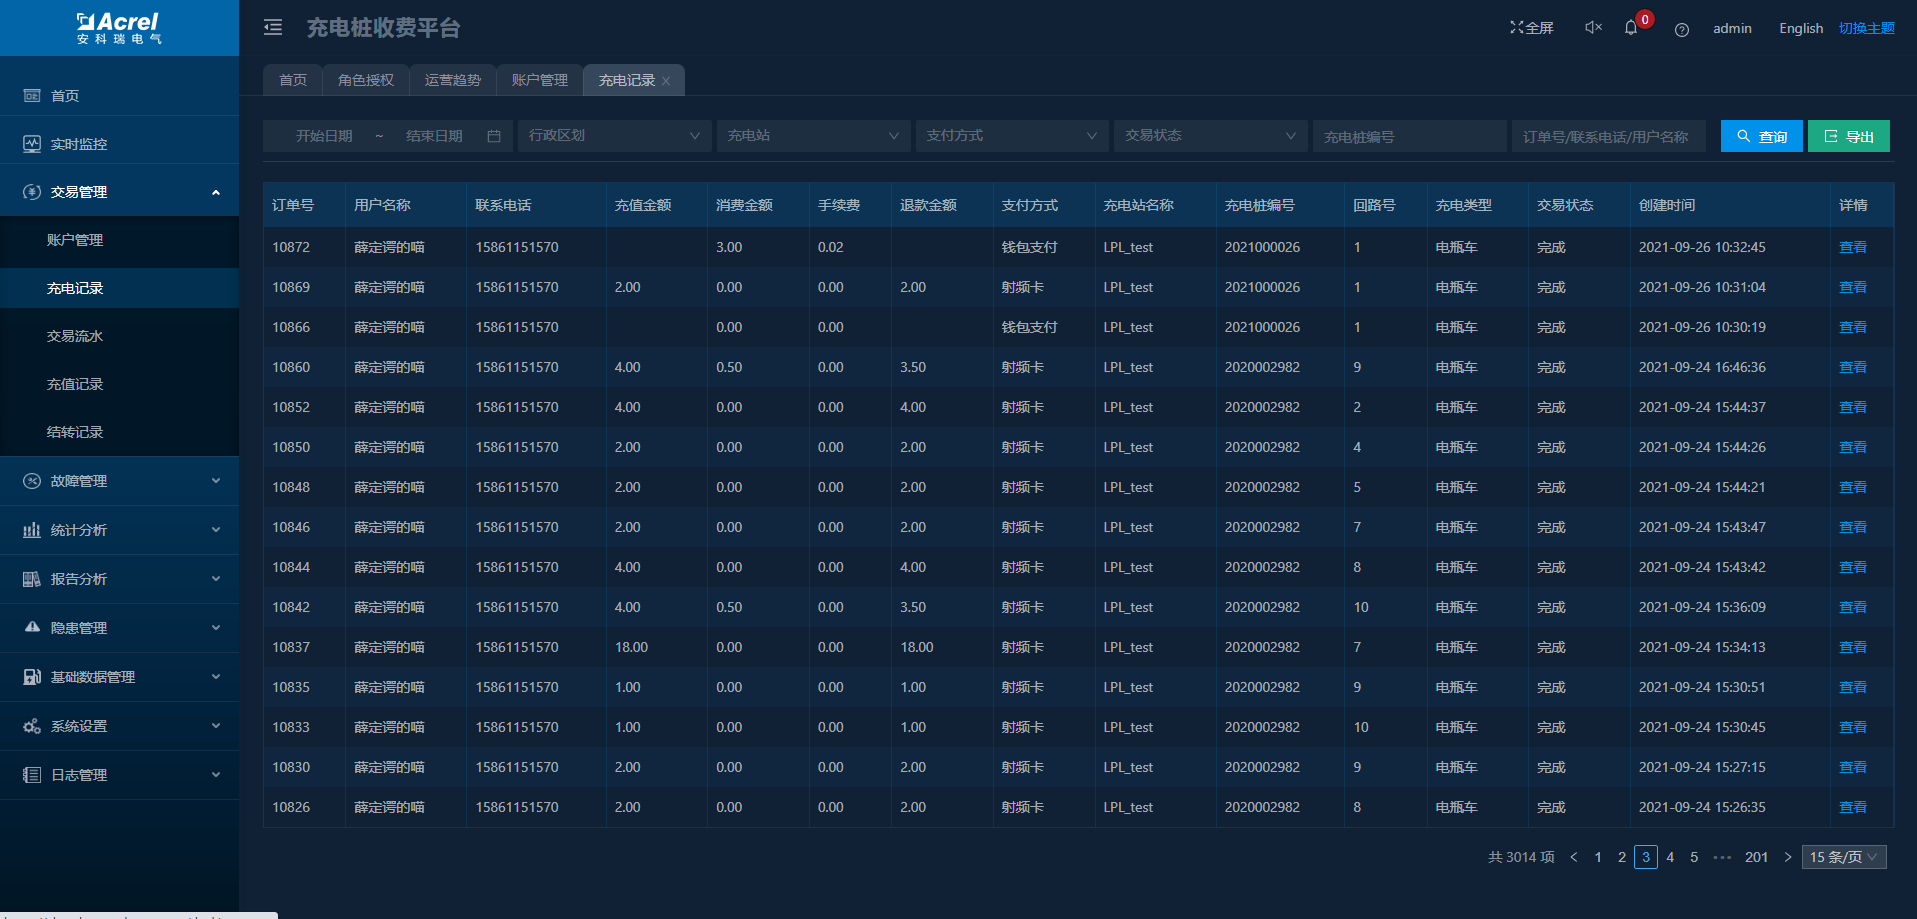This screenshot has width=1917, height=919.
Task: Change page size 15 条/页 dropdown
Action: tap(1843, 857)
